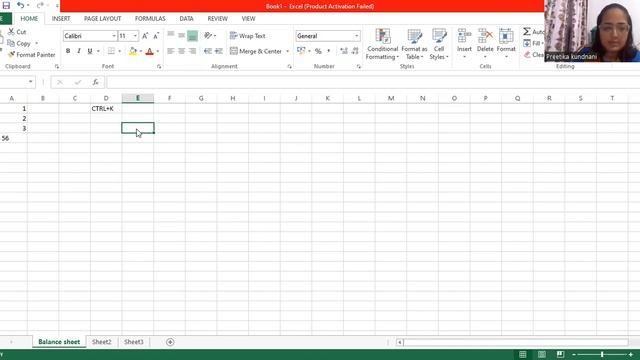The height and width of the screenshot is (360, 640).
Task: Align cell text to the left
Action: [171, 51]
